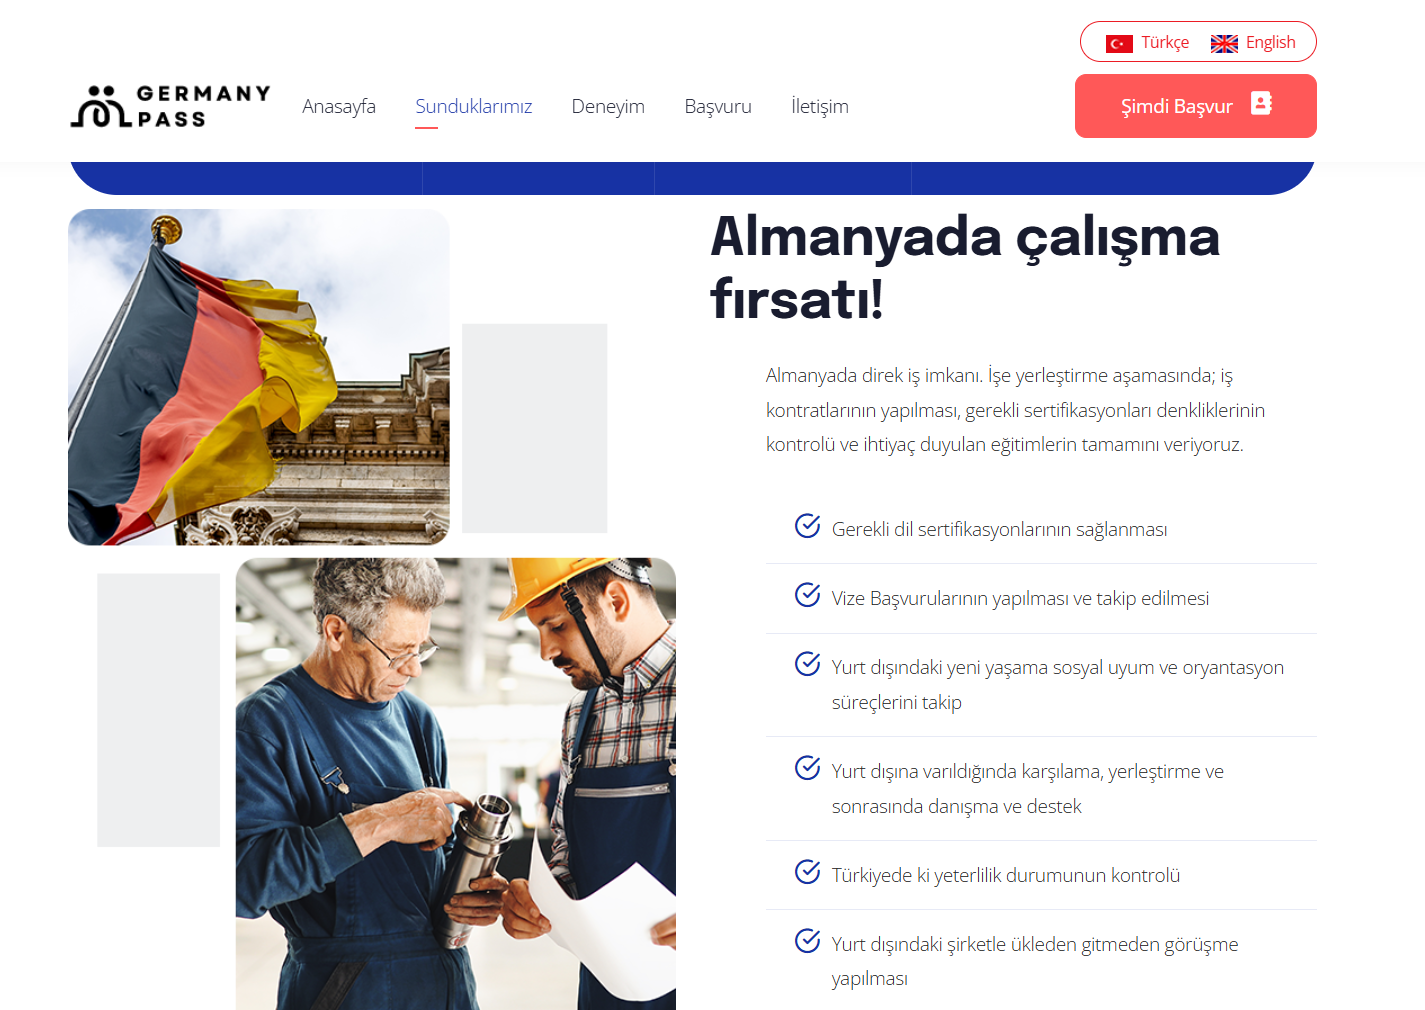Click the UK flag icon
This screenshot has height=1010, width=1425.
[1224, 43]
